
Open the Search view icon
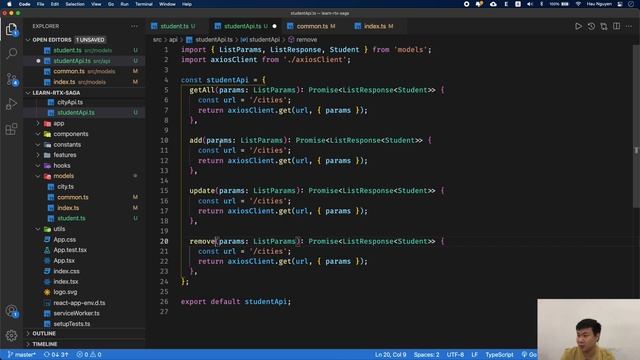click(x=11, y=53)
